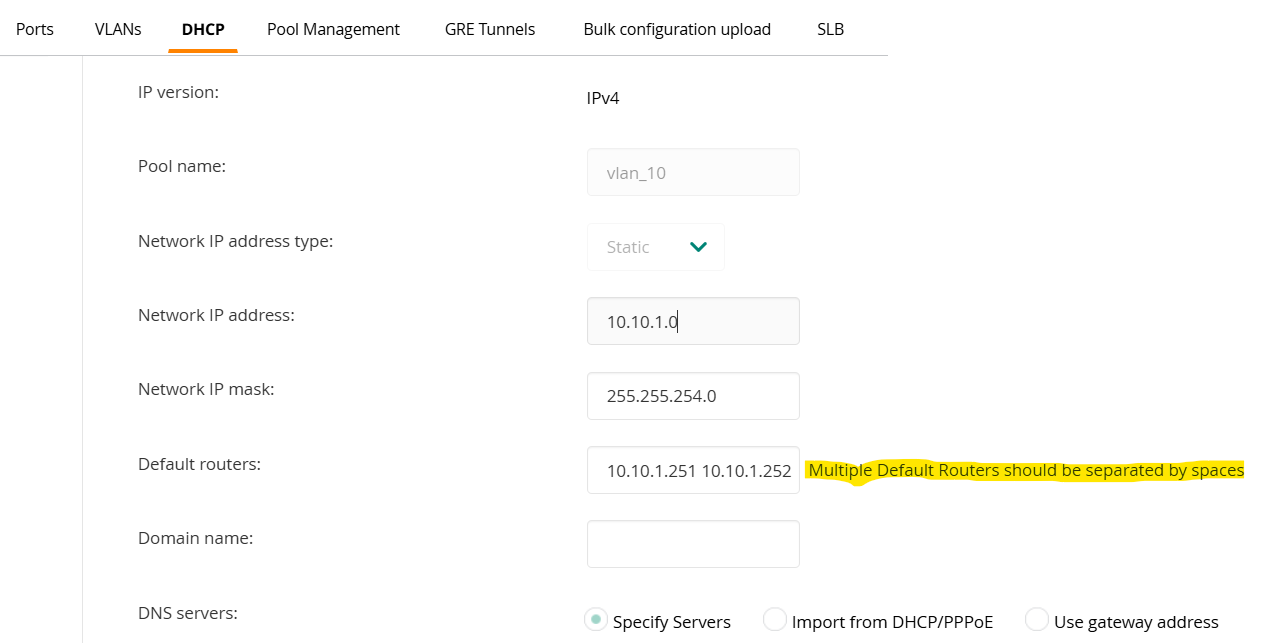Switch to the Ports tab
This screenshot has height=643, width=1276.
coord(35,29)
